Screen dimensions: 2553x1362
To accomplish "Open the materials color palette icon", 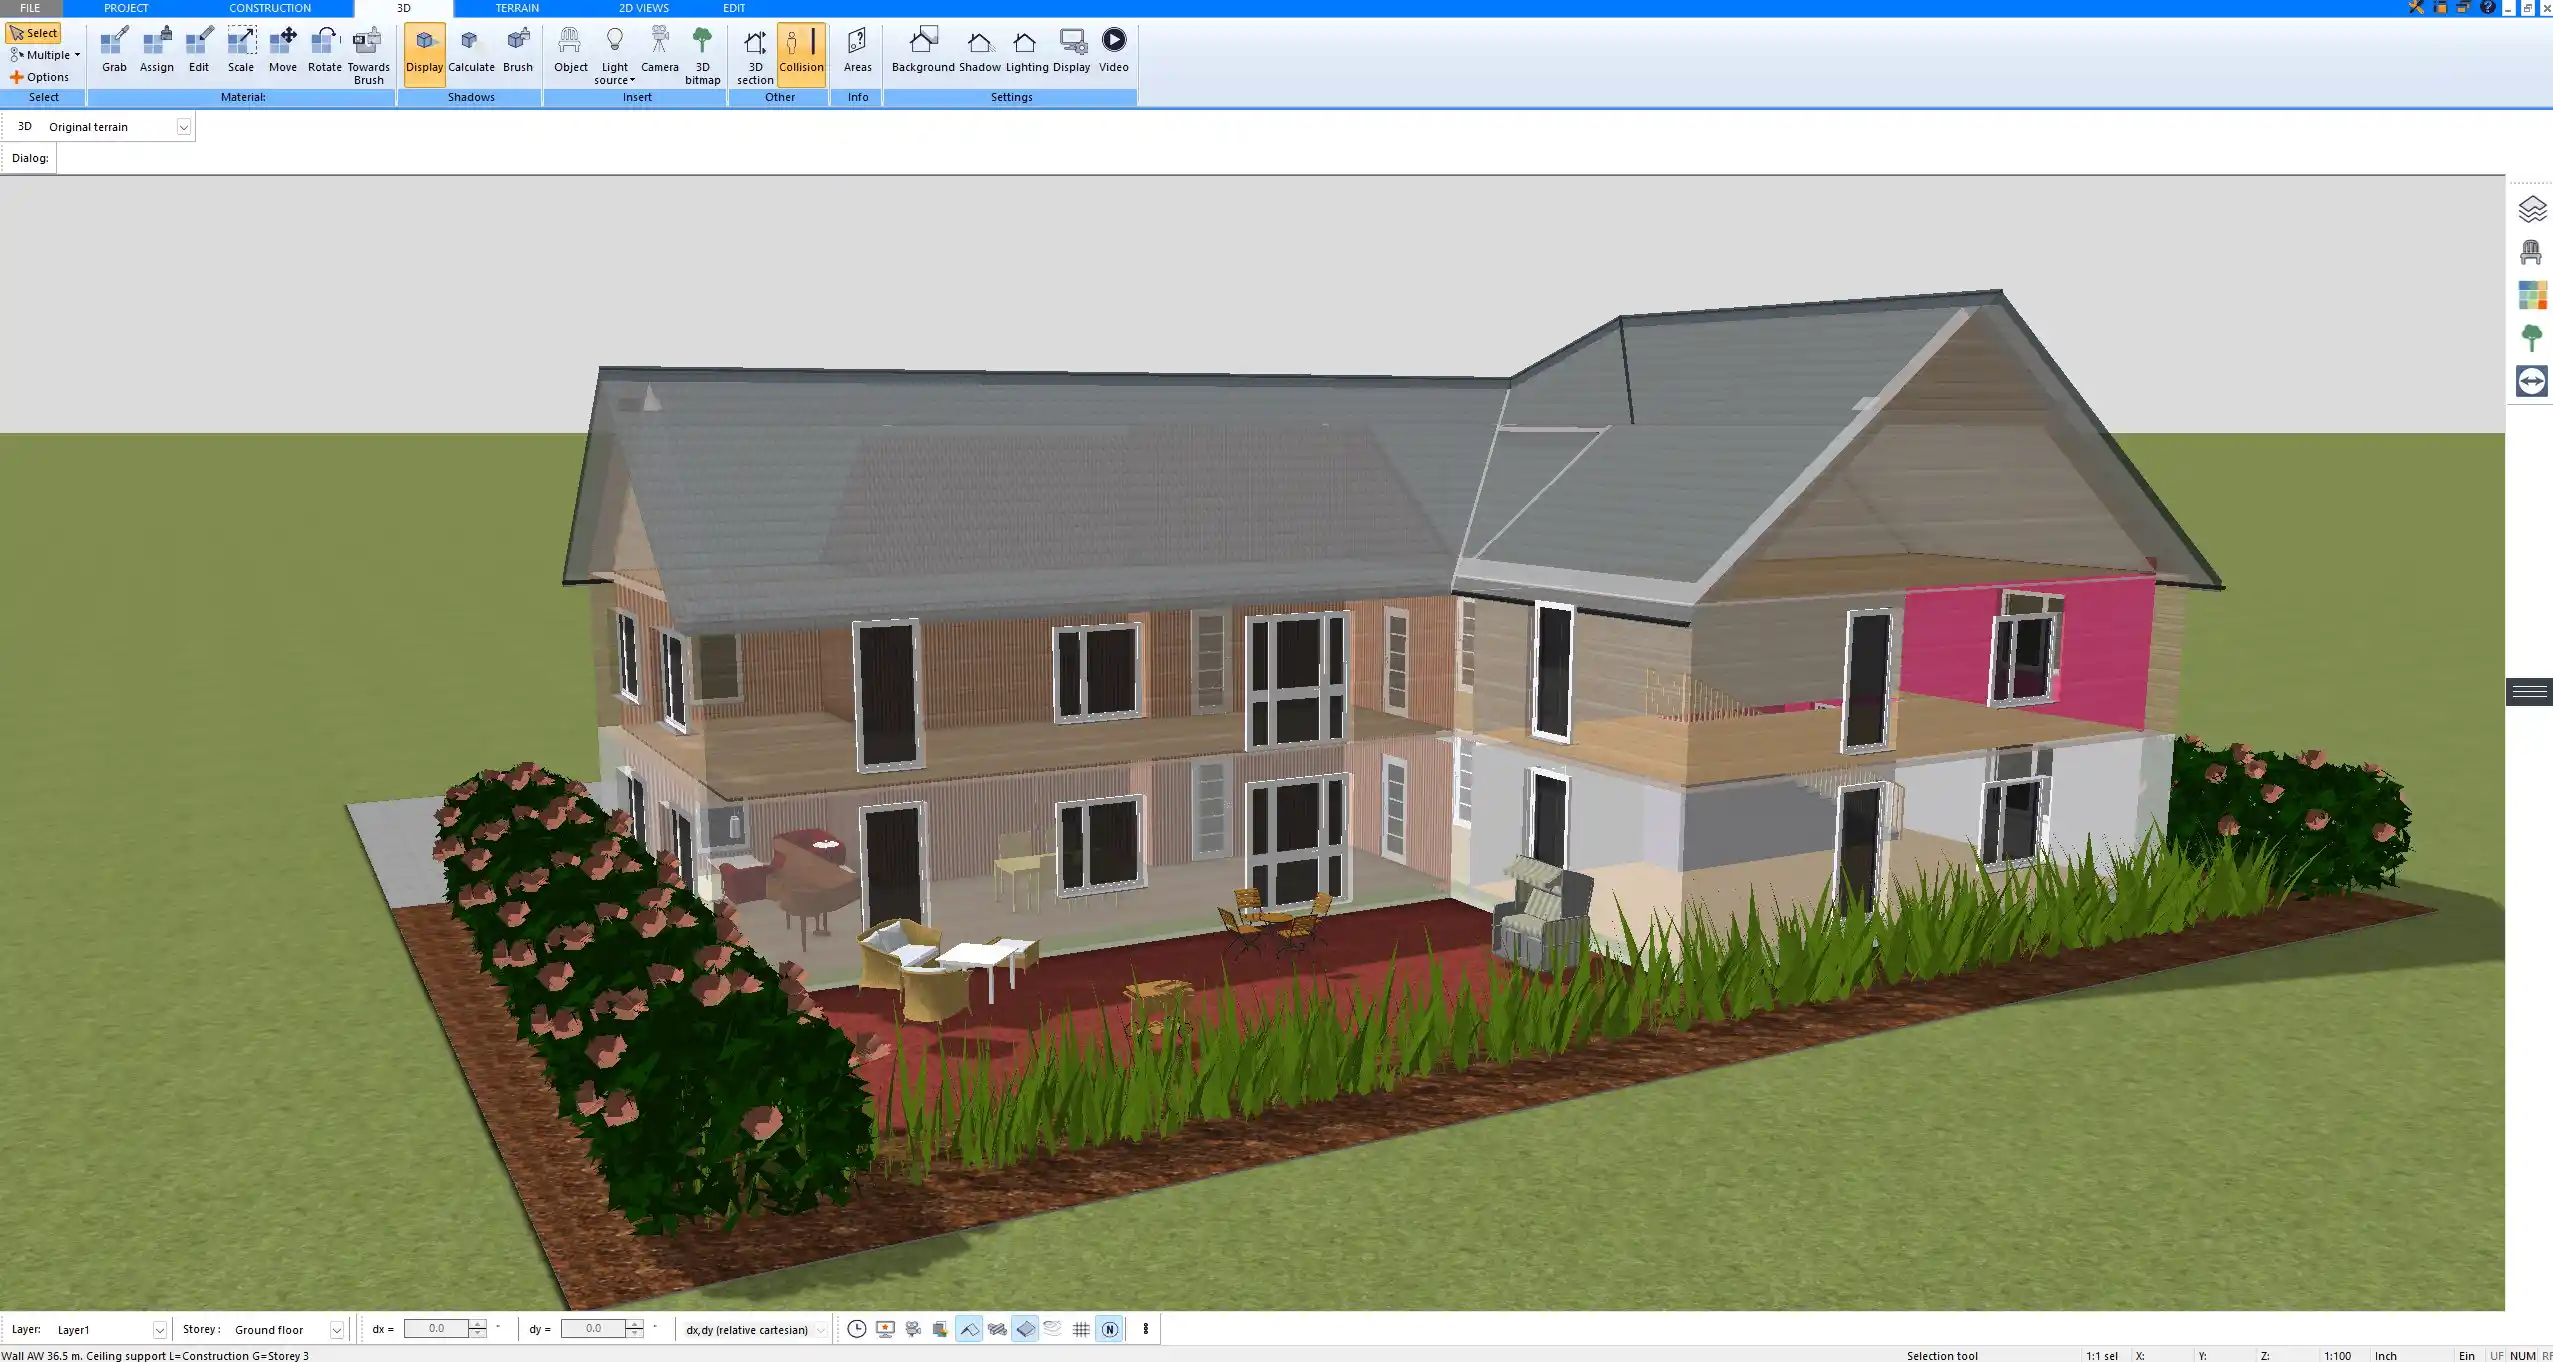I will [2531, 295].
